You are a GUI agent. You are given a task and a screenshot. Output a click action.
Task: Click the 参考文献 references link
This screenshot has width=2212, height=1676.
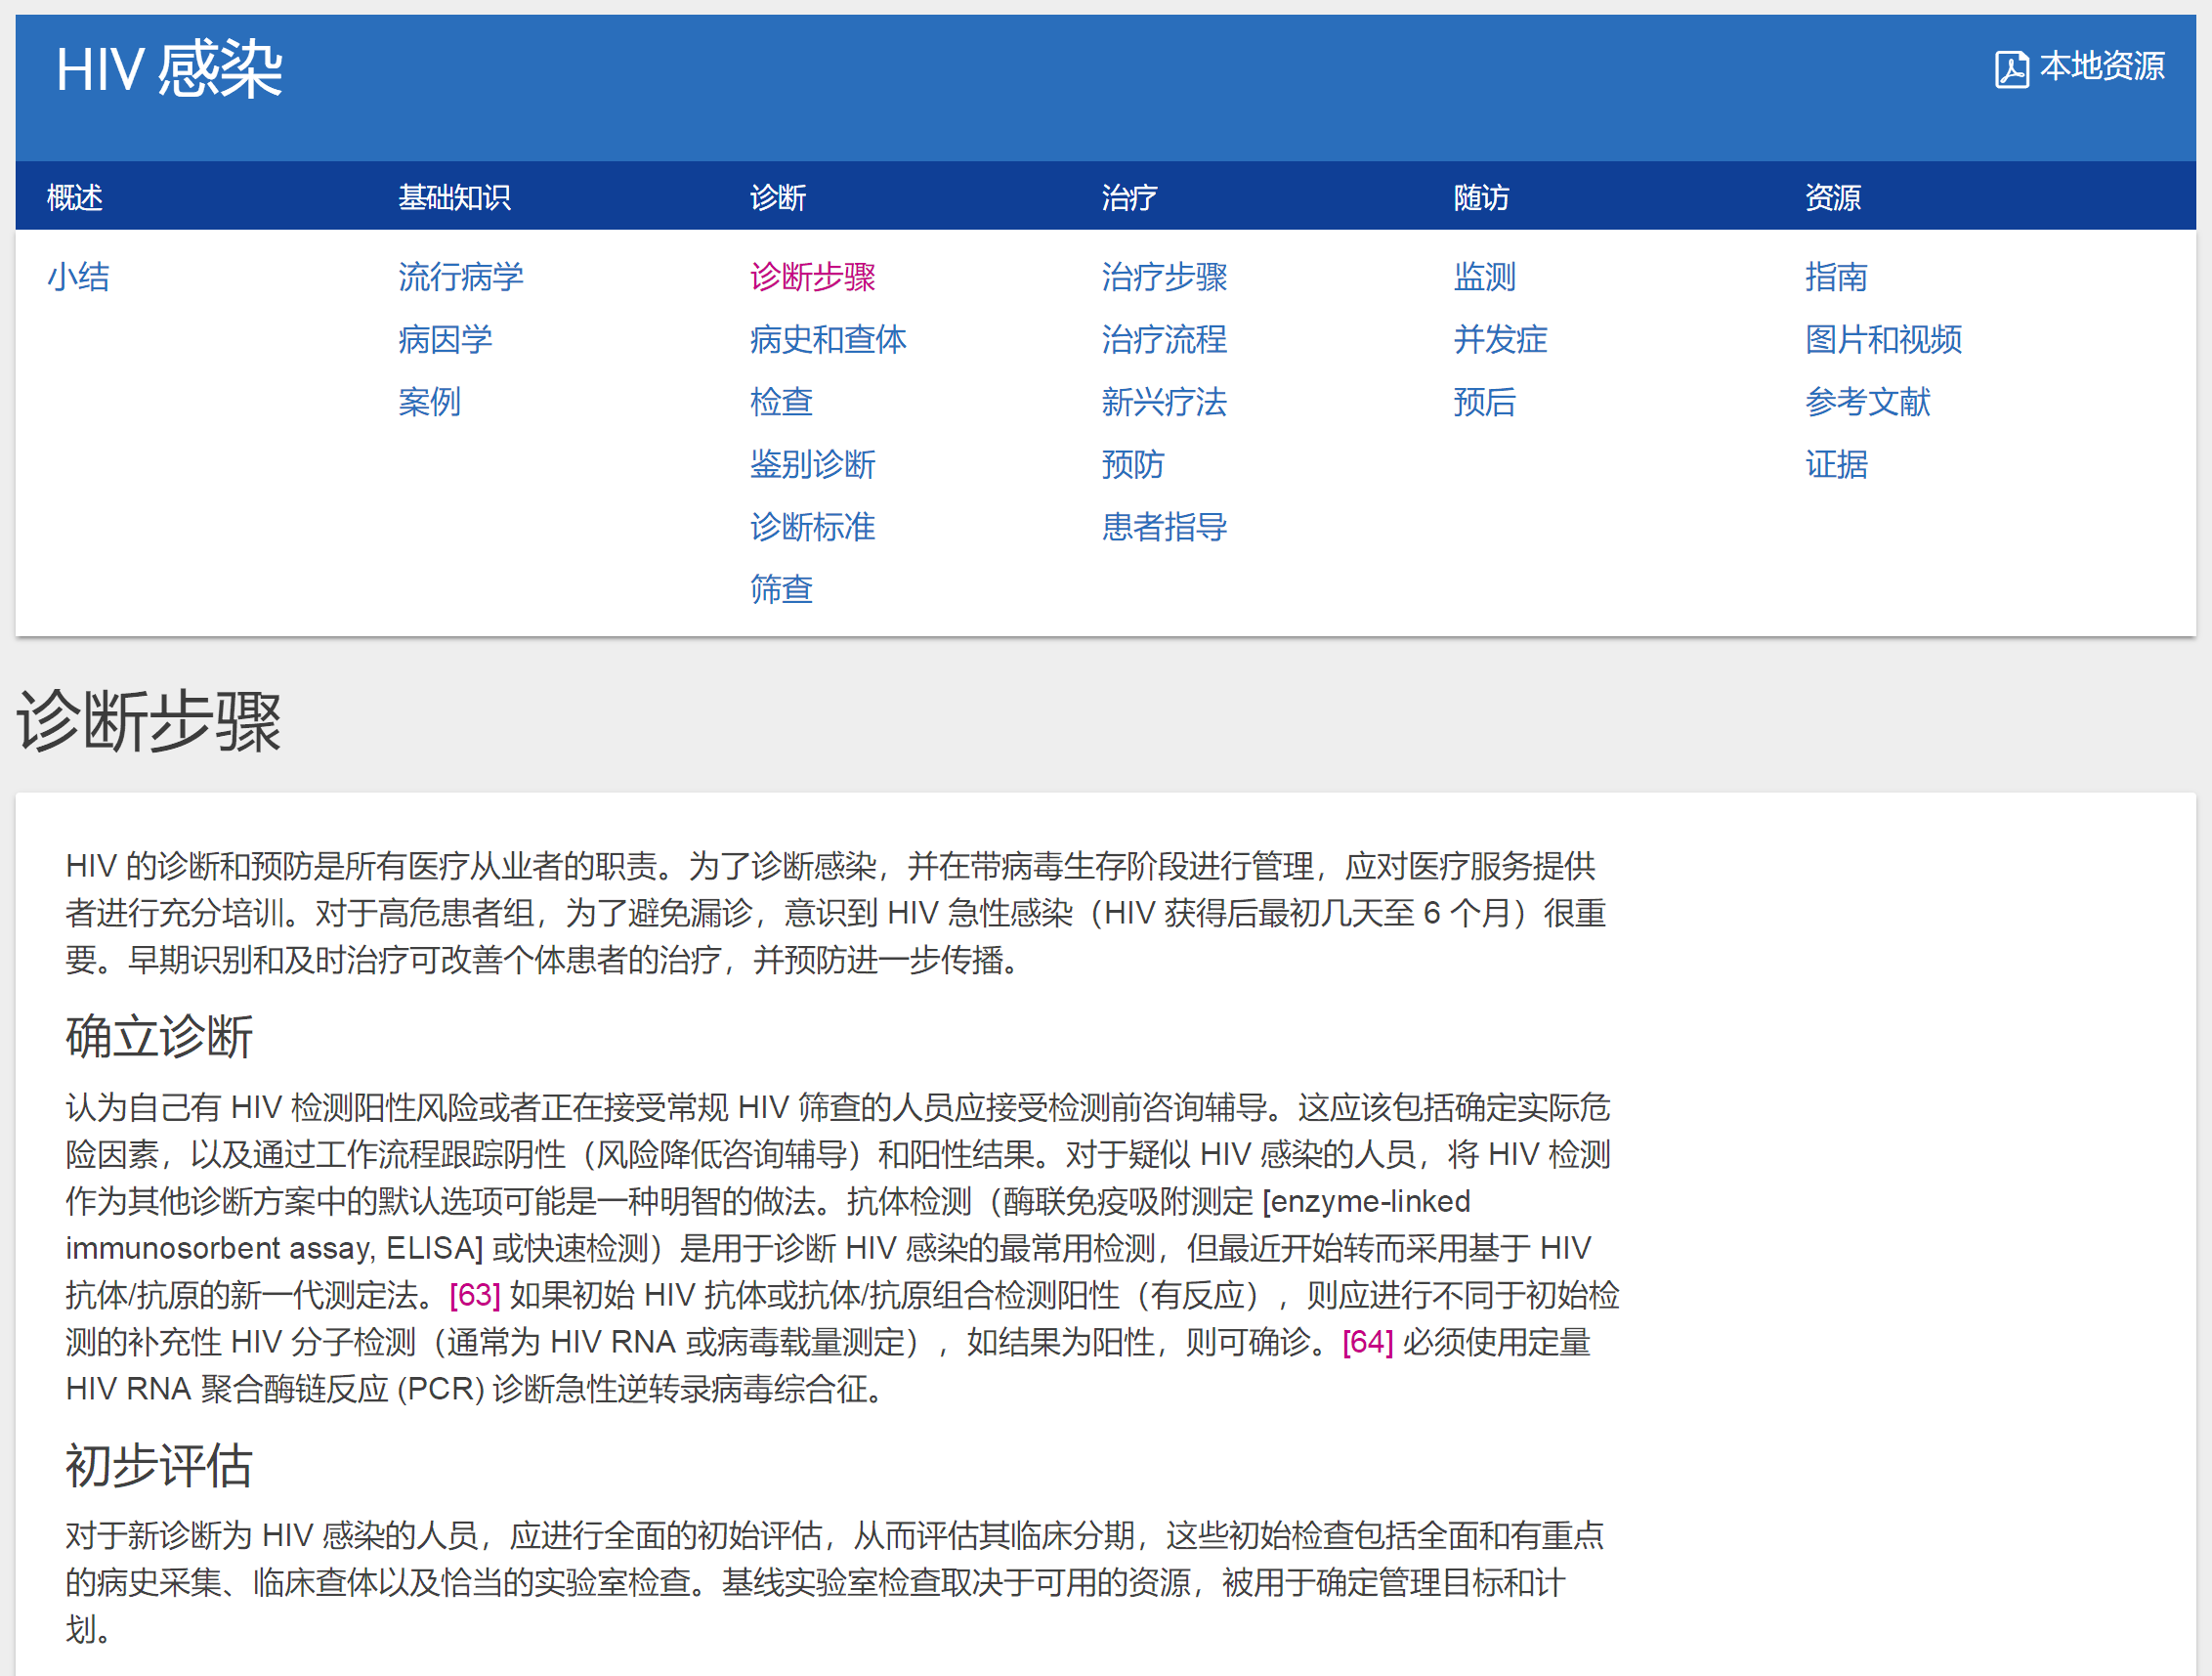[x=1867, y=402]
